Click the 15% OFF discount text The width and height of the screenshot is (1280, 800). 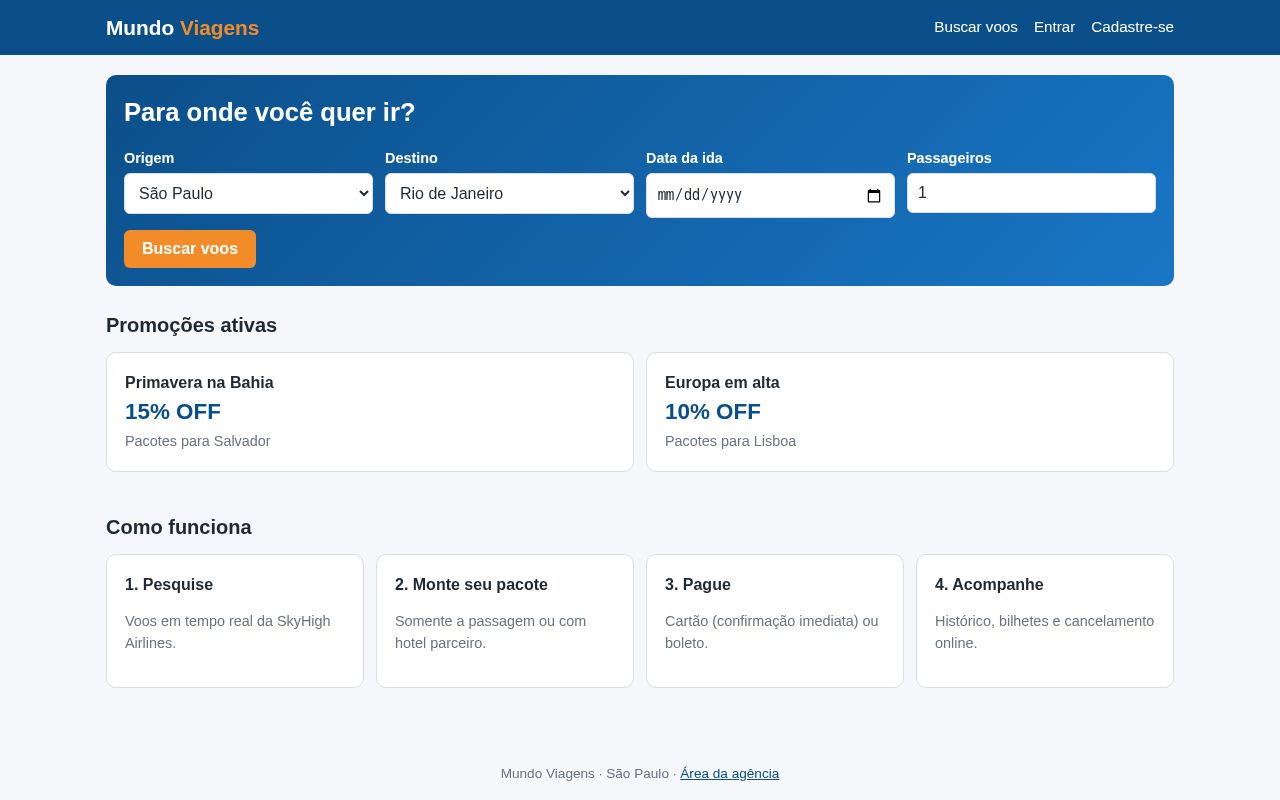[173, 412]
